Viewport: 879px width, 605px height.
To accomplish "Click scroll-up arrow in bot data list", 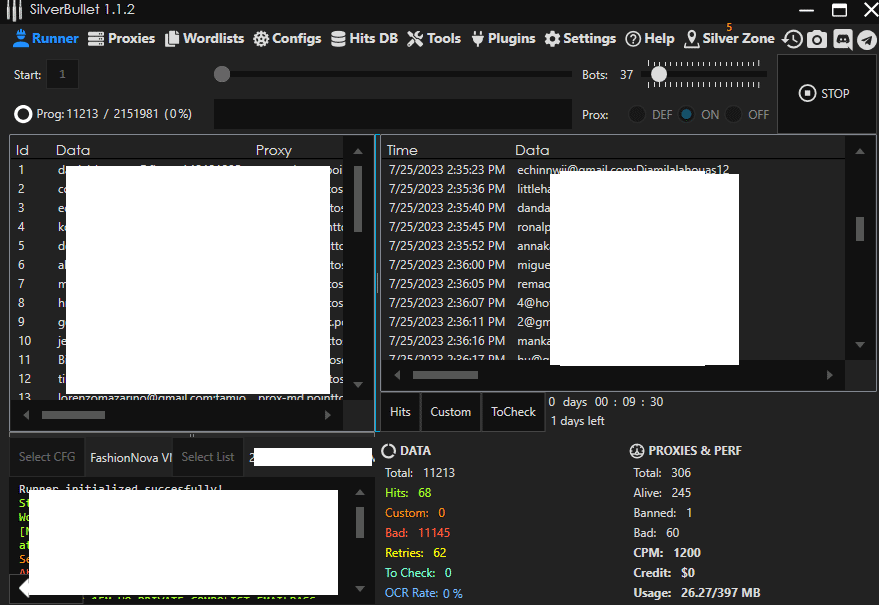I will (x=358, y=151).
